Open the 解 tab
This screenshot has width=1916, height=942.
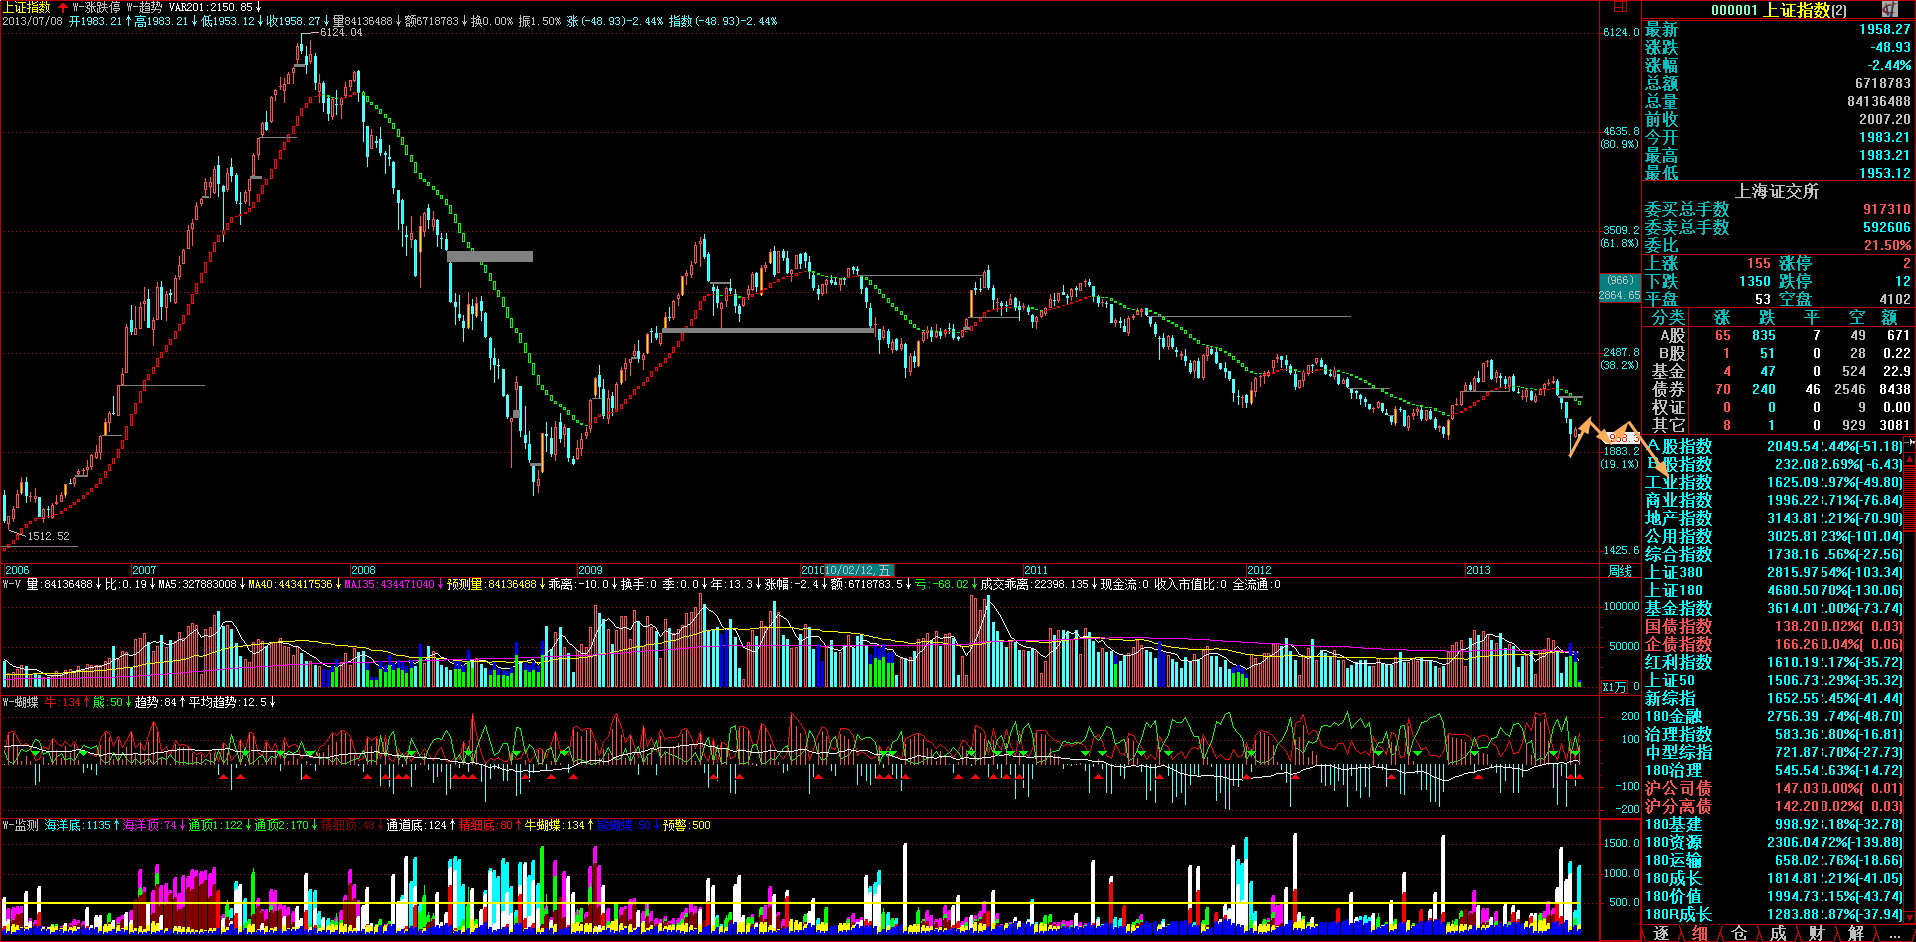click(x=1856, y=933)
